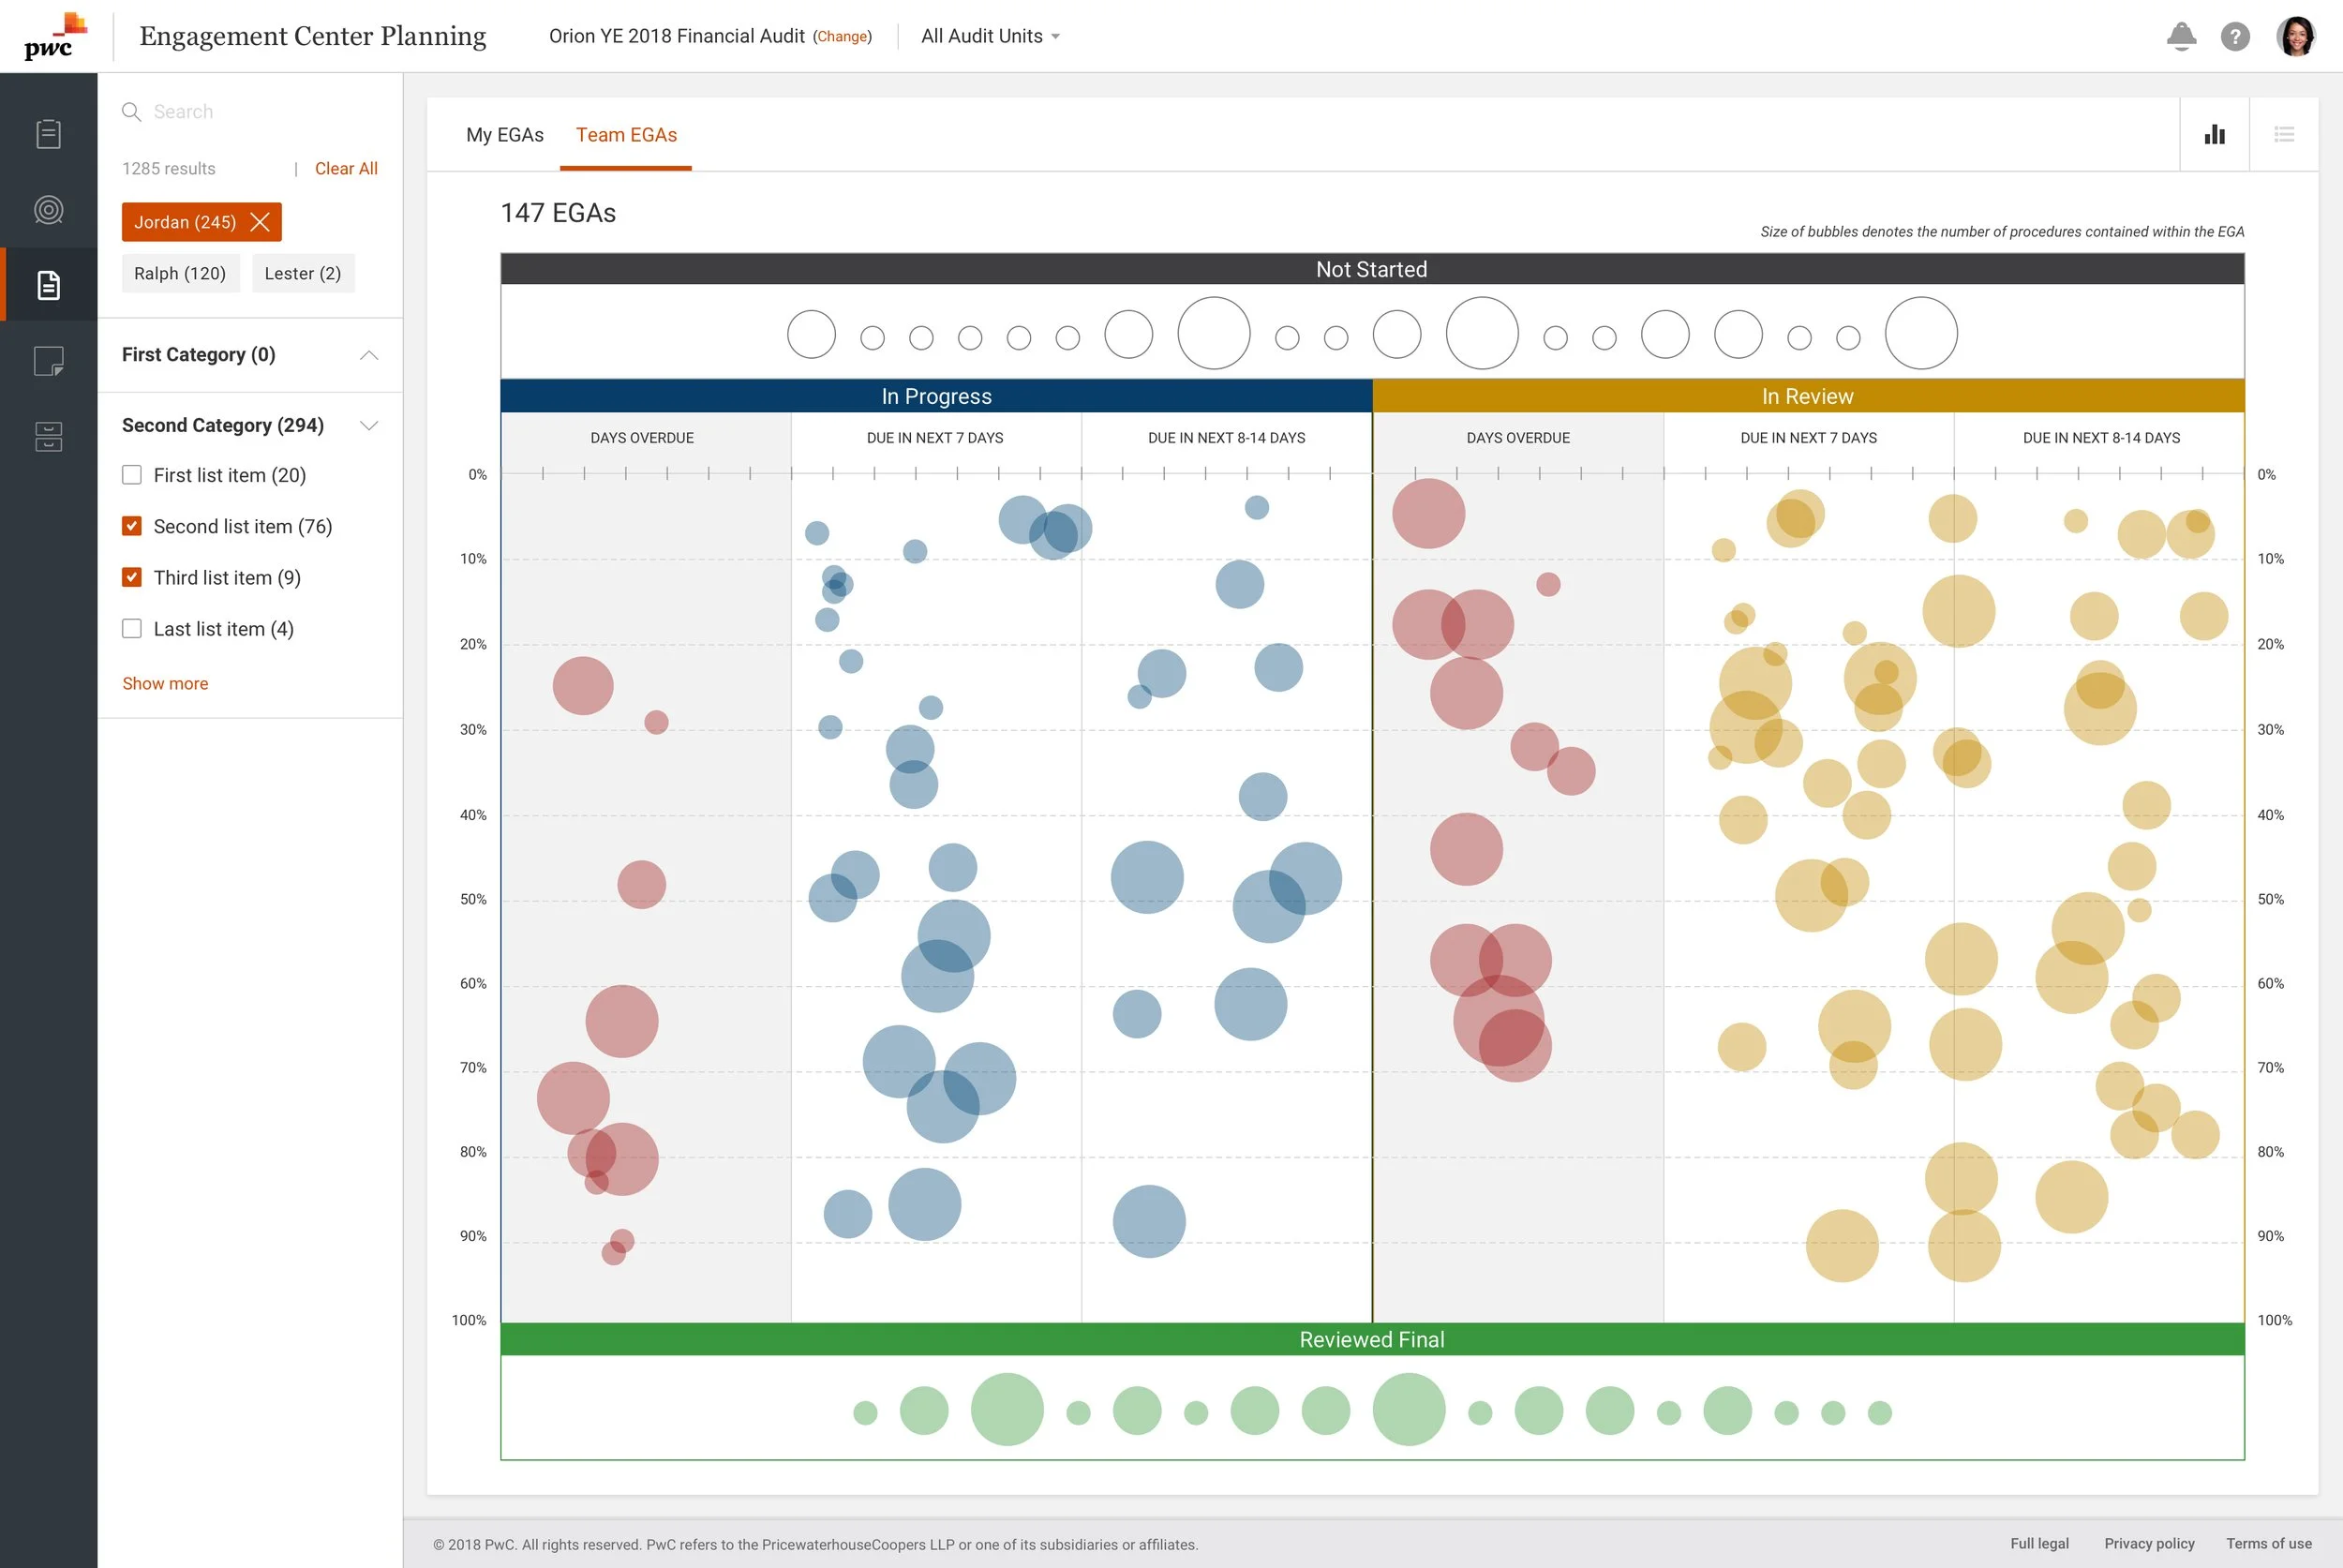Click the Reviewed Final header bar

[1372, 1339]
